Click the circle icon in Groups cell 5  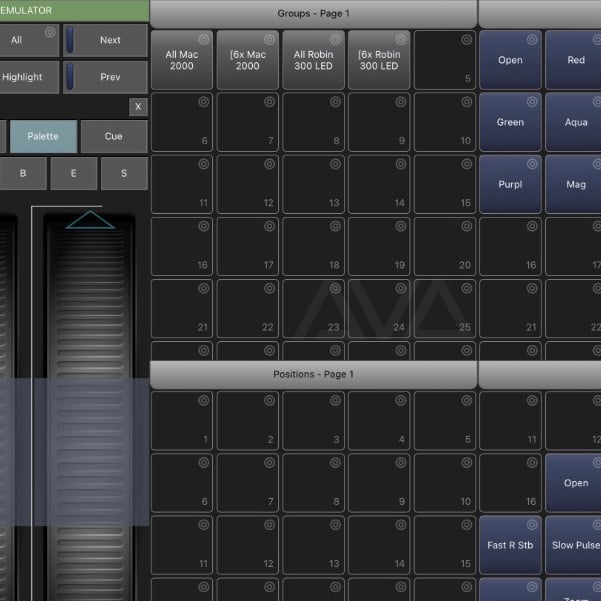point(466,39)
